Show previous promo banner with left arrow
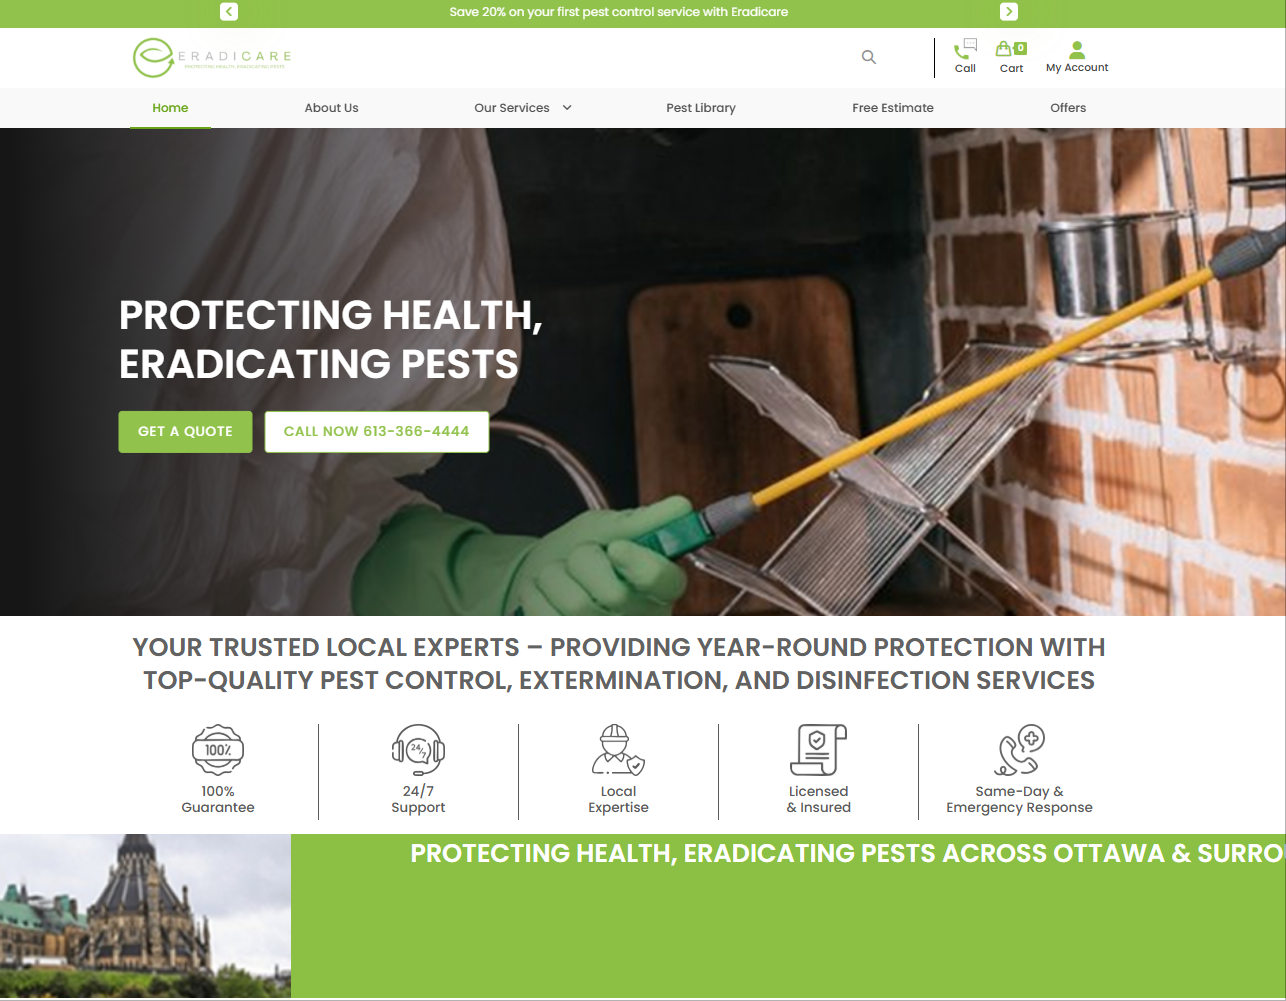 [x=229, y=12]
